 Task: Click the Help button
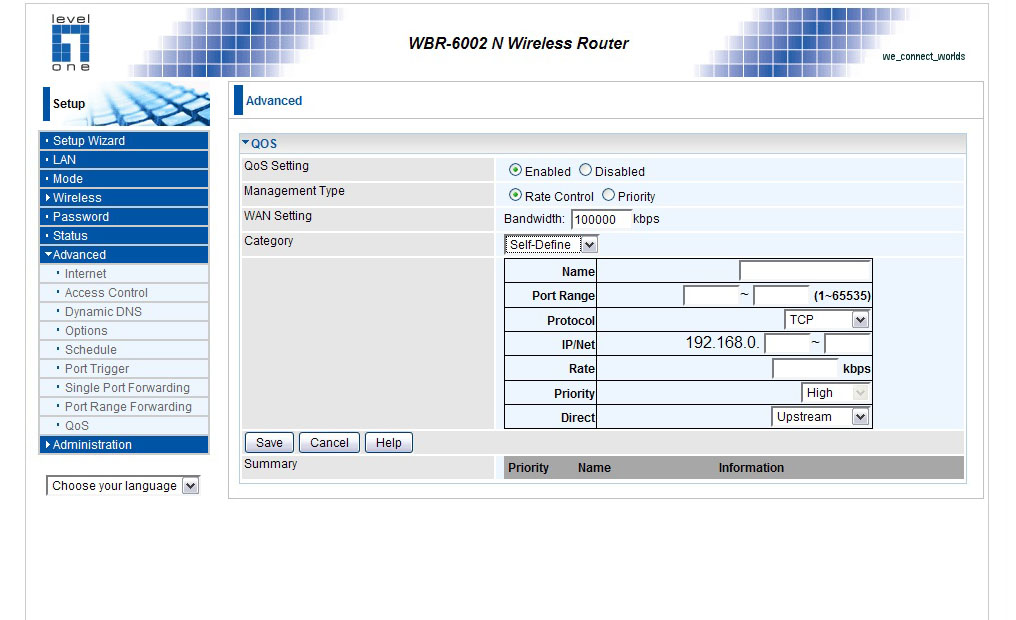tap(389, 442)
